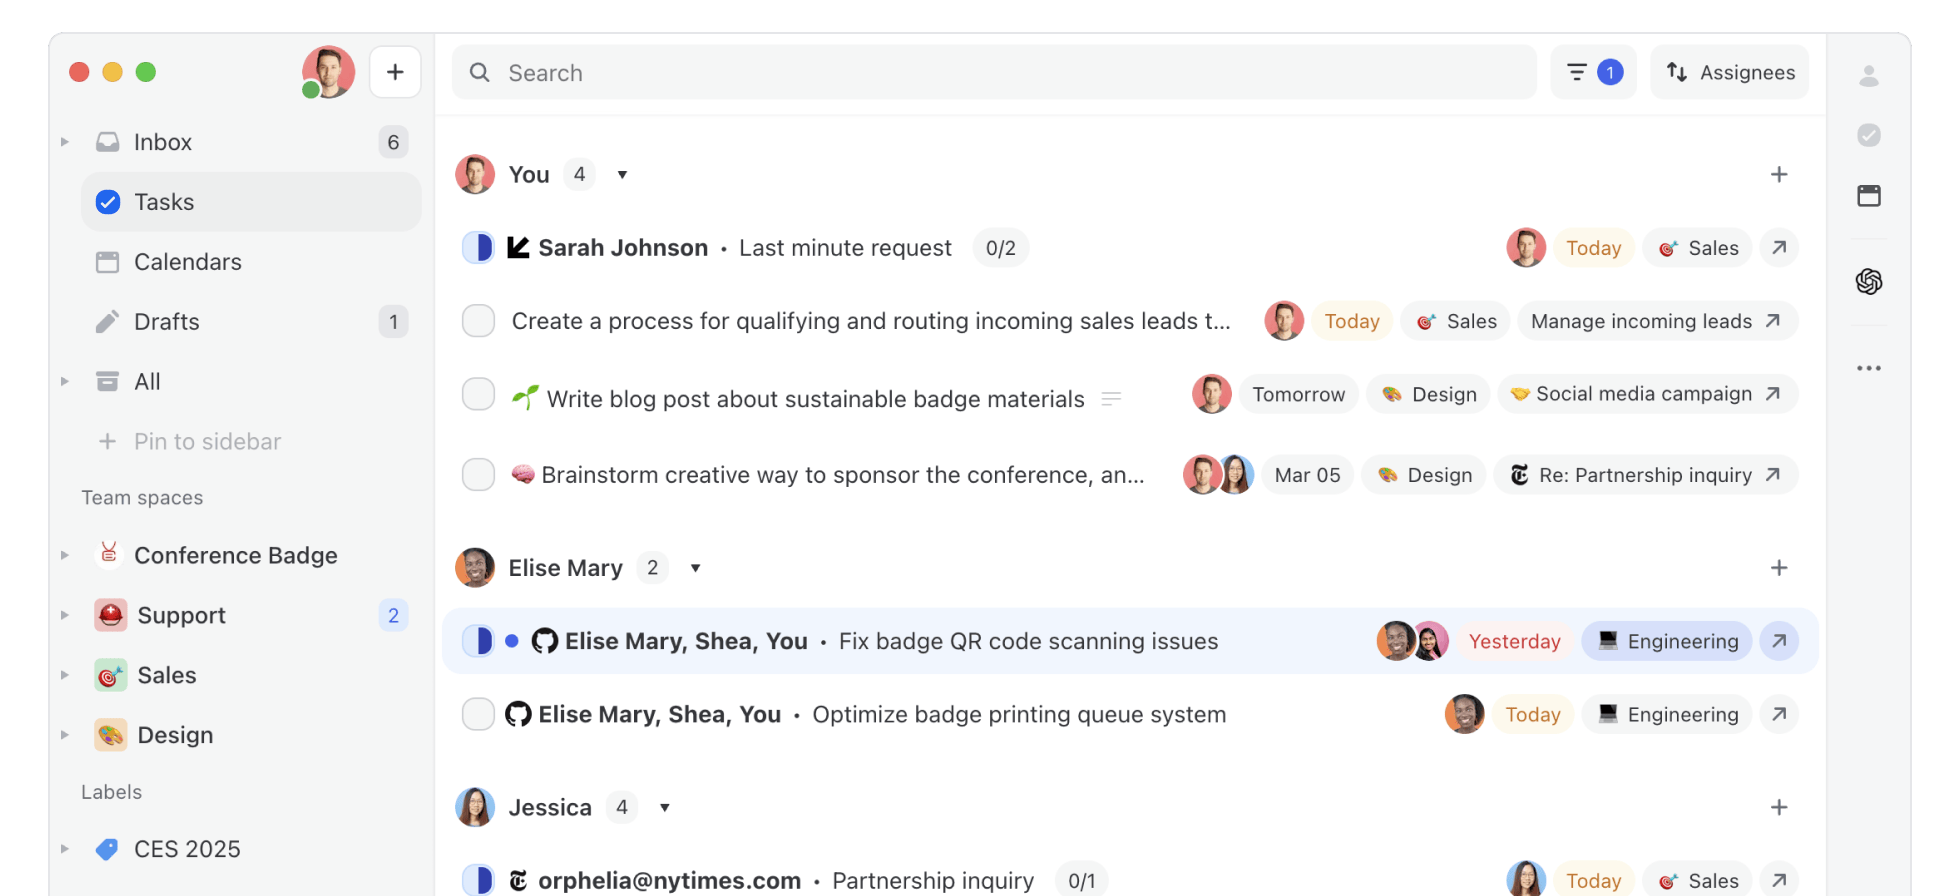The height and width of the screenshot is (896, 1960).
Task: Click the checkmark tasks icon in right rail
Action: 1868,135
